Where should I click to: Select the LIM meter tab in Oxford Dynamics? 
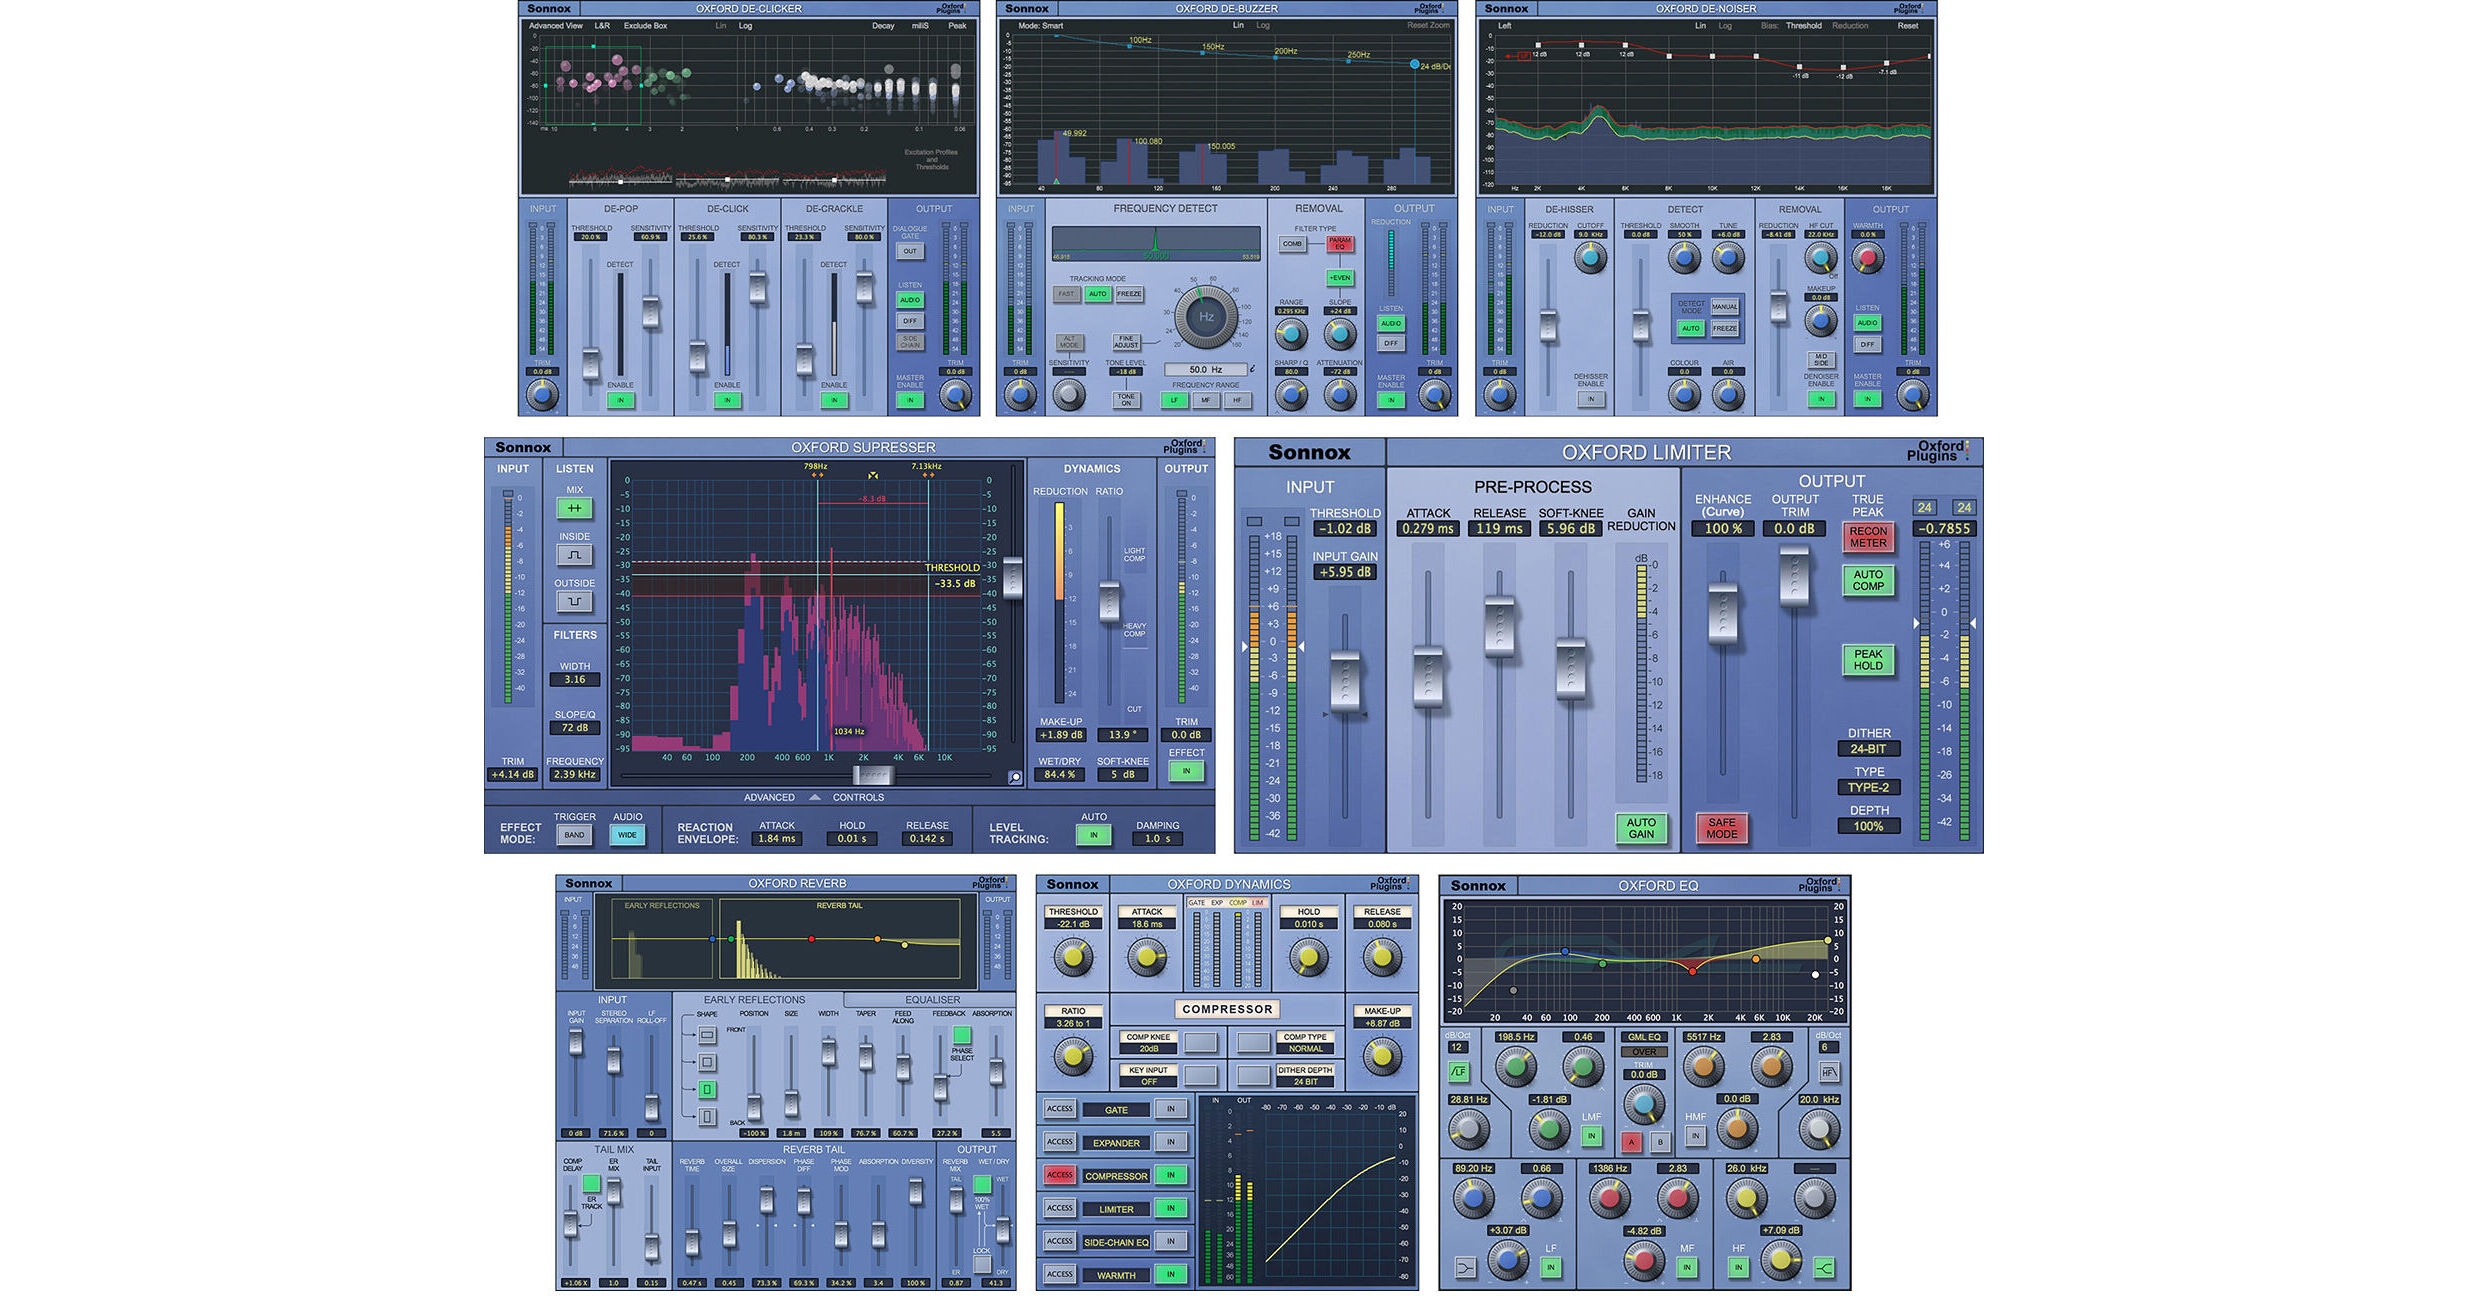[x=1257, y=902]
